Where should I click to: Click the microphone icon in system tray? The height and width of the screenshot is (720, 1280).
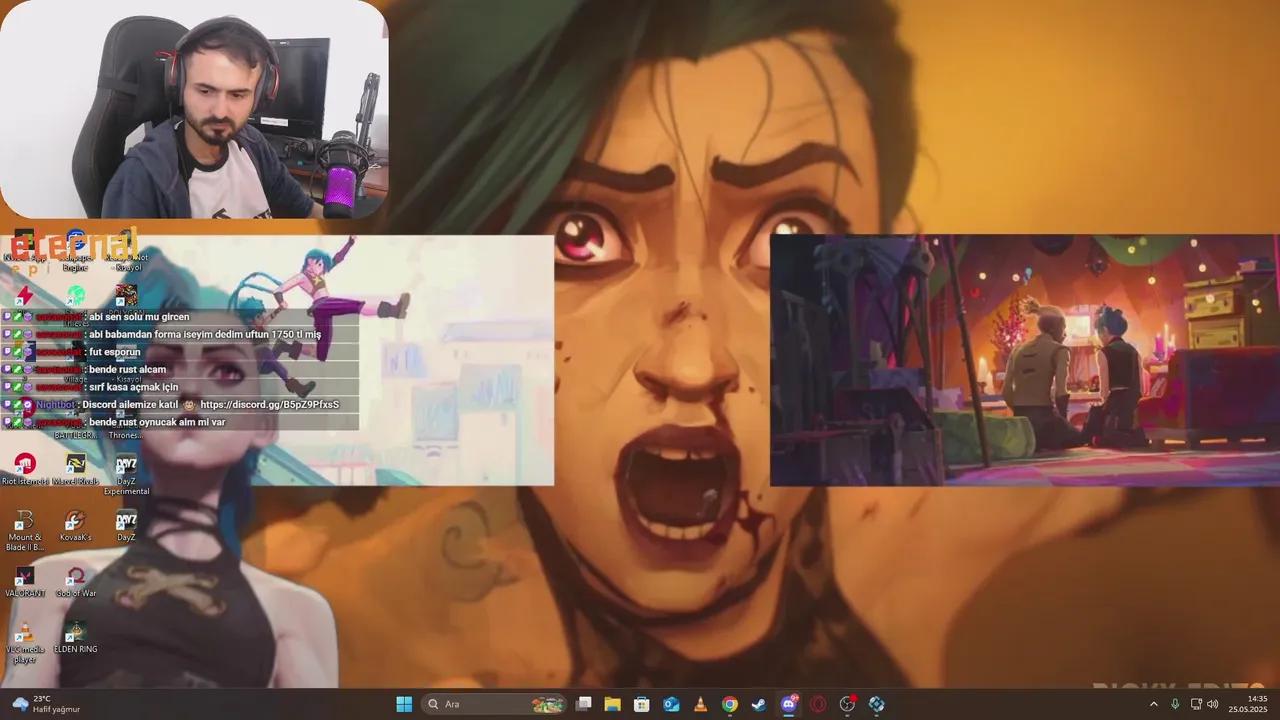click(x=1175, y=704)
